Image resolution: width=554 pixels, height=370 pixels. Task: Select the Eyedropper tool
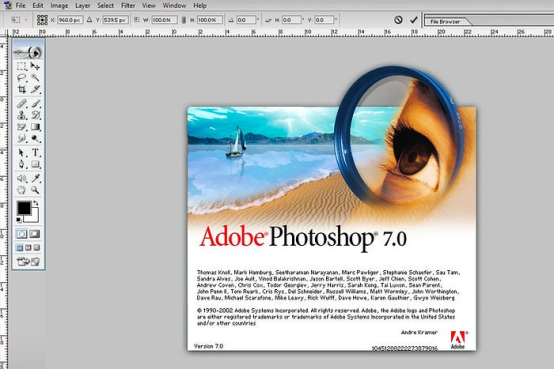[x=35, y=178]
